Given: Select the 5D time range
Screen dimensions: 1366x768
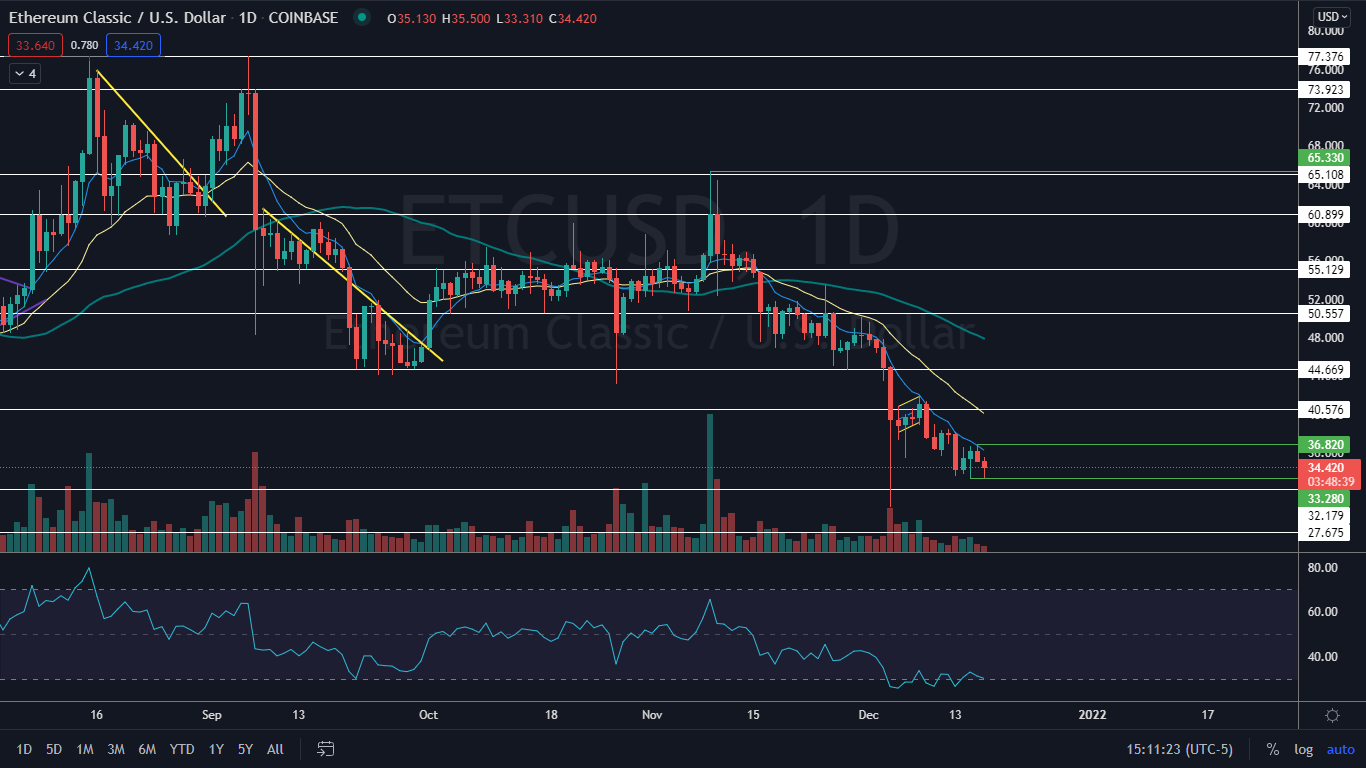Looking at the screenshot, I should (54, 749).
